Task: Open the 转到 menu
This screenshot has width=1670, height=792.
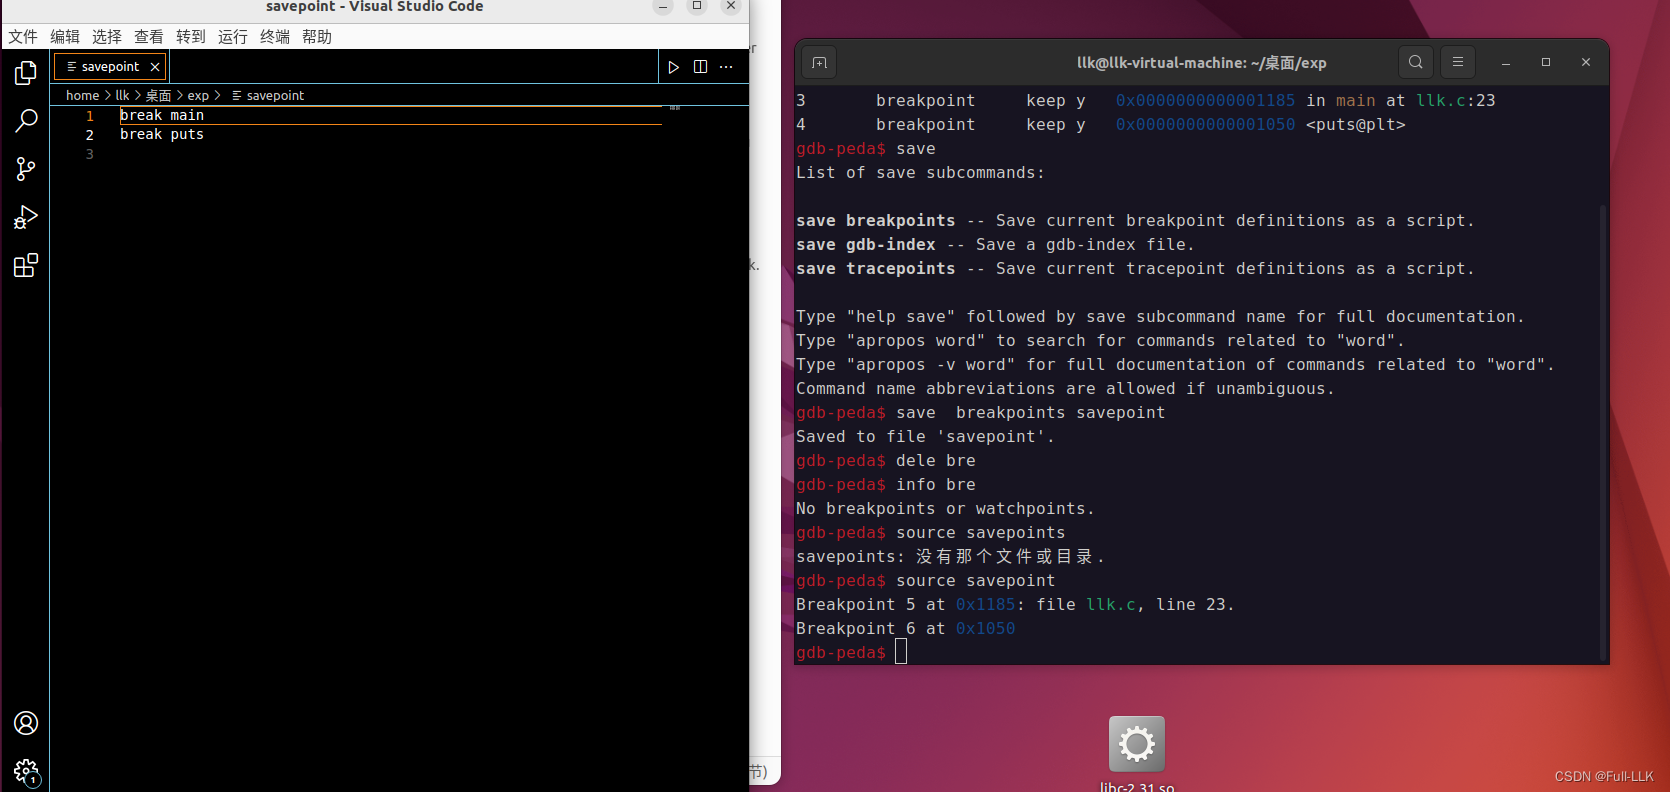Action: coord(191,37)
